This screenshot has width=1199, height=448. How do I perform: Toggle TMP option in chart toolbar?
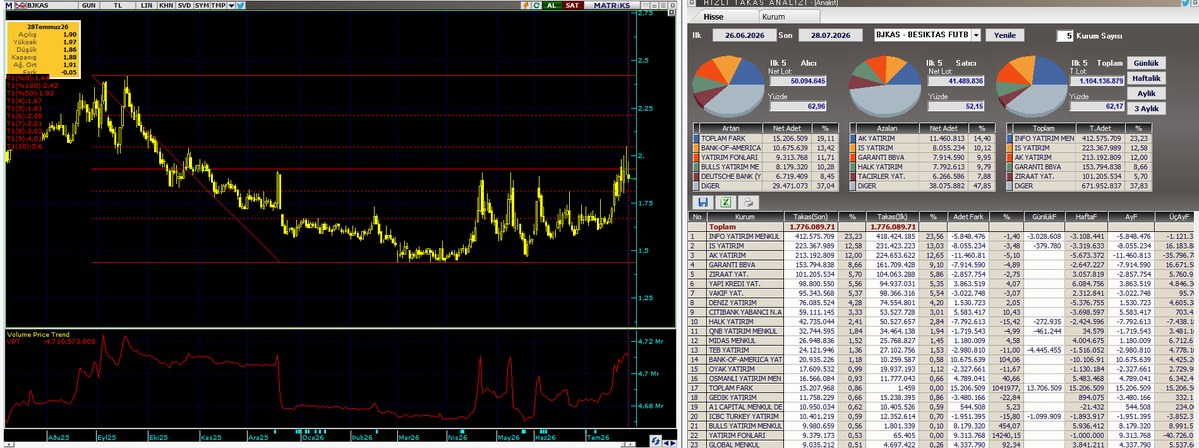coord(219,5)
